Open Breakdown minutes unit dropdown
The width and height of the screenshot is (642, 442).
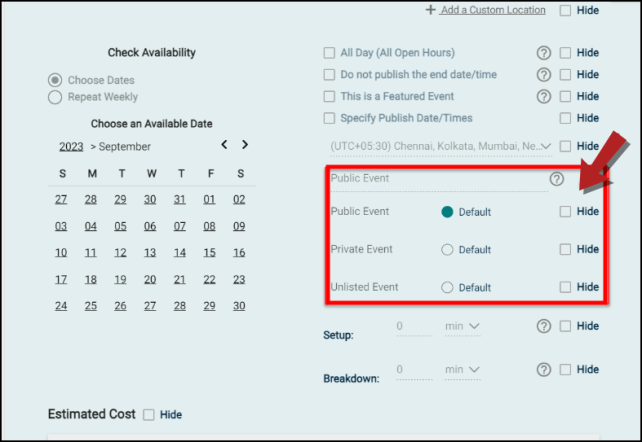463,370
